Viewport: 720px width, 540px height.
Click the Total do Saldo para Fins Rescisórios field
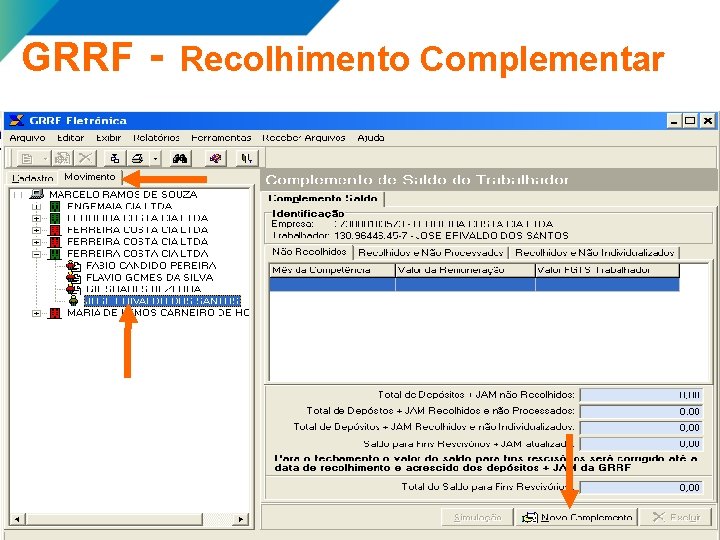[x=641, y=487]
